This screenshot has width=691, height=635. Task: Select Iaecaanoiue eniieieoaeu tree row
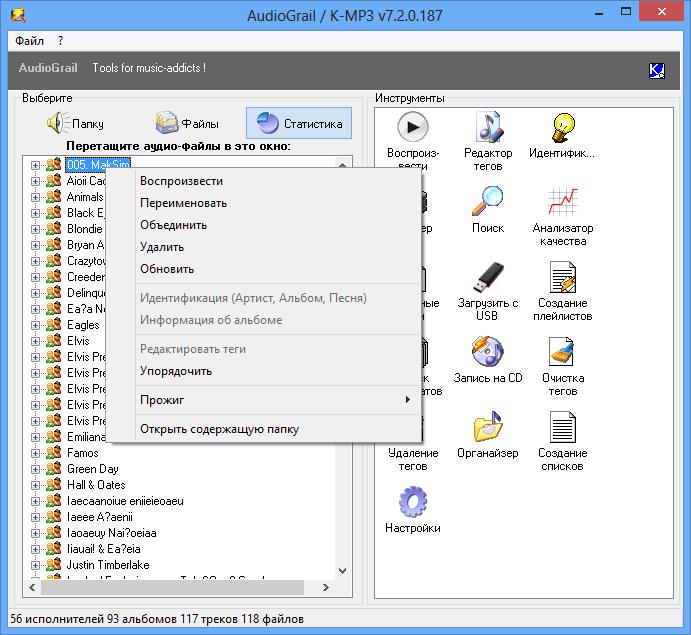(x=125, y=501)
